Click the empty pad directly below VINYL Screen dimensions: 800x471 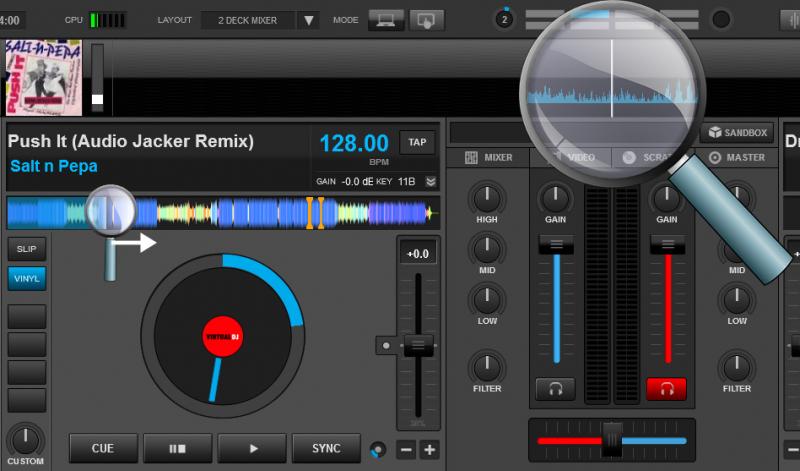tap(27, 316)
